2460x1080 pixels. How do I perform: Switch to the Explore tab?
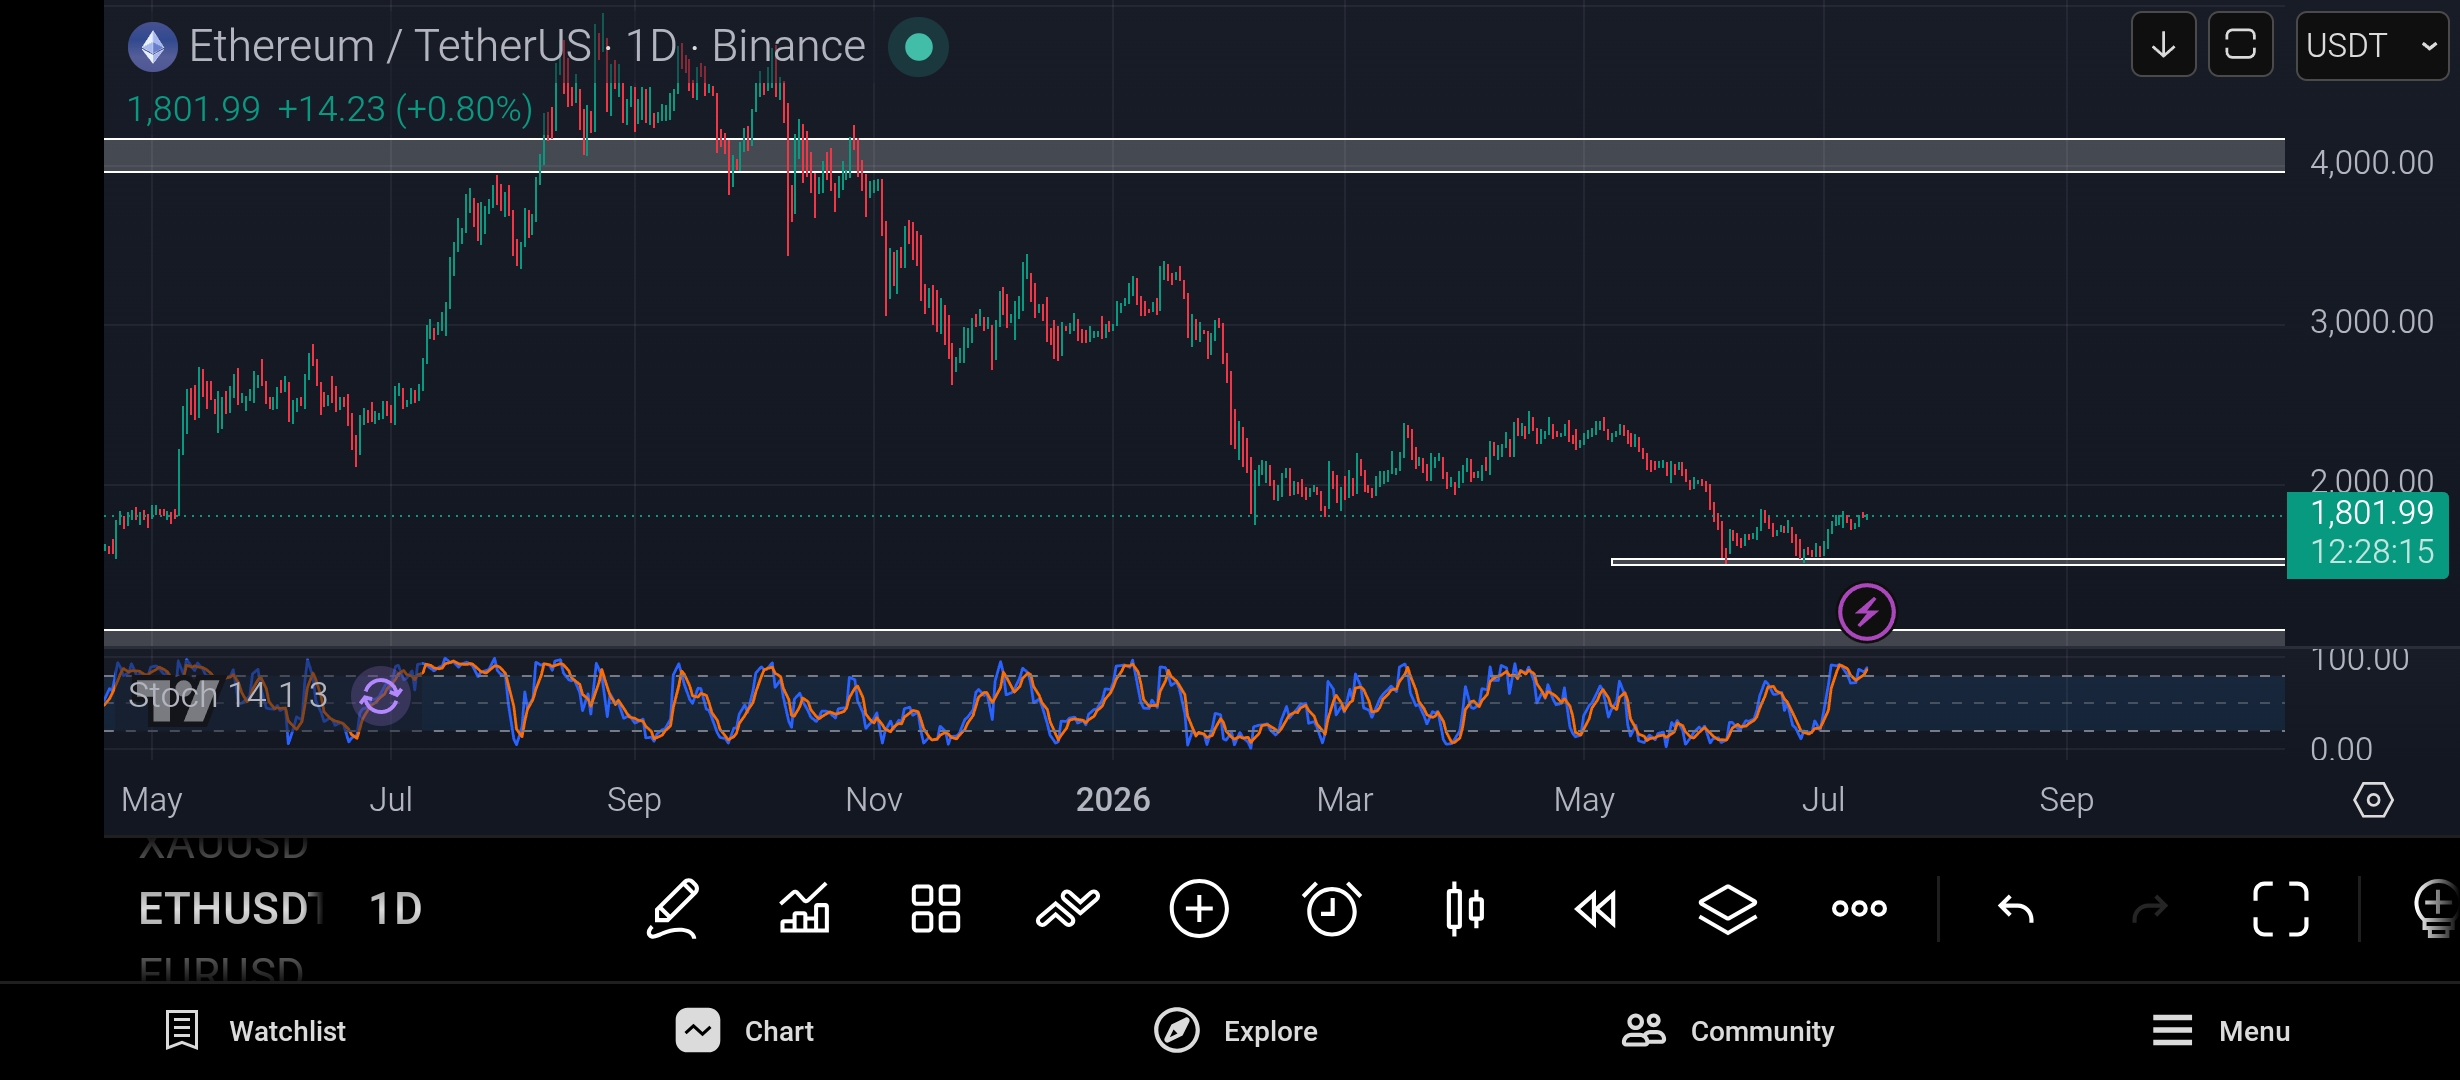1235,1031
